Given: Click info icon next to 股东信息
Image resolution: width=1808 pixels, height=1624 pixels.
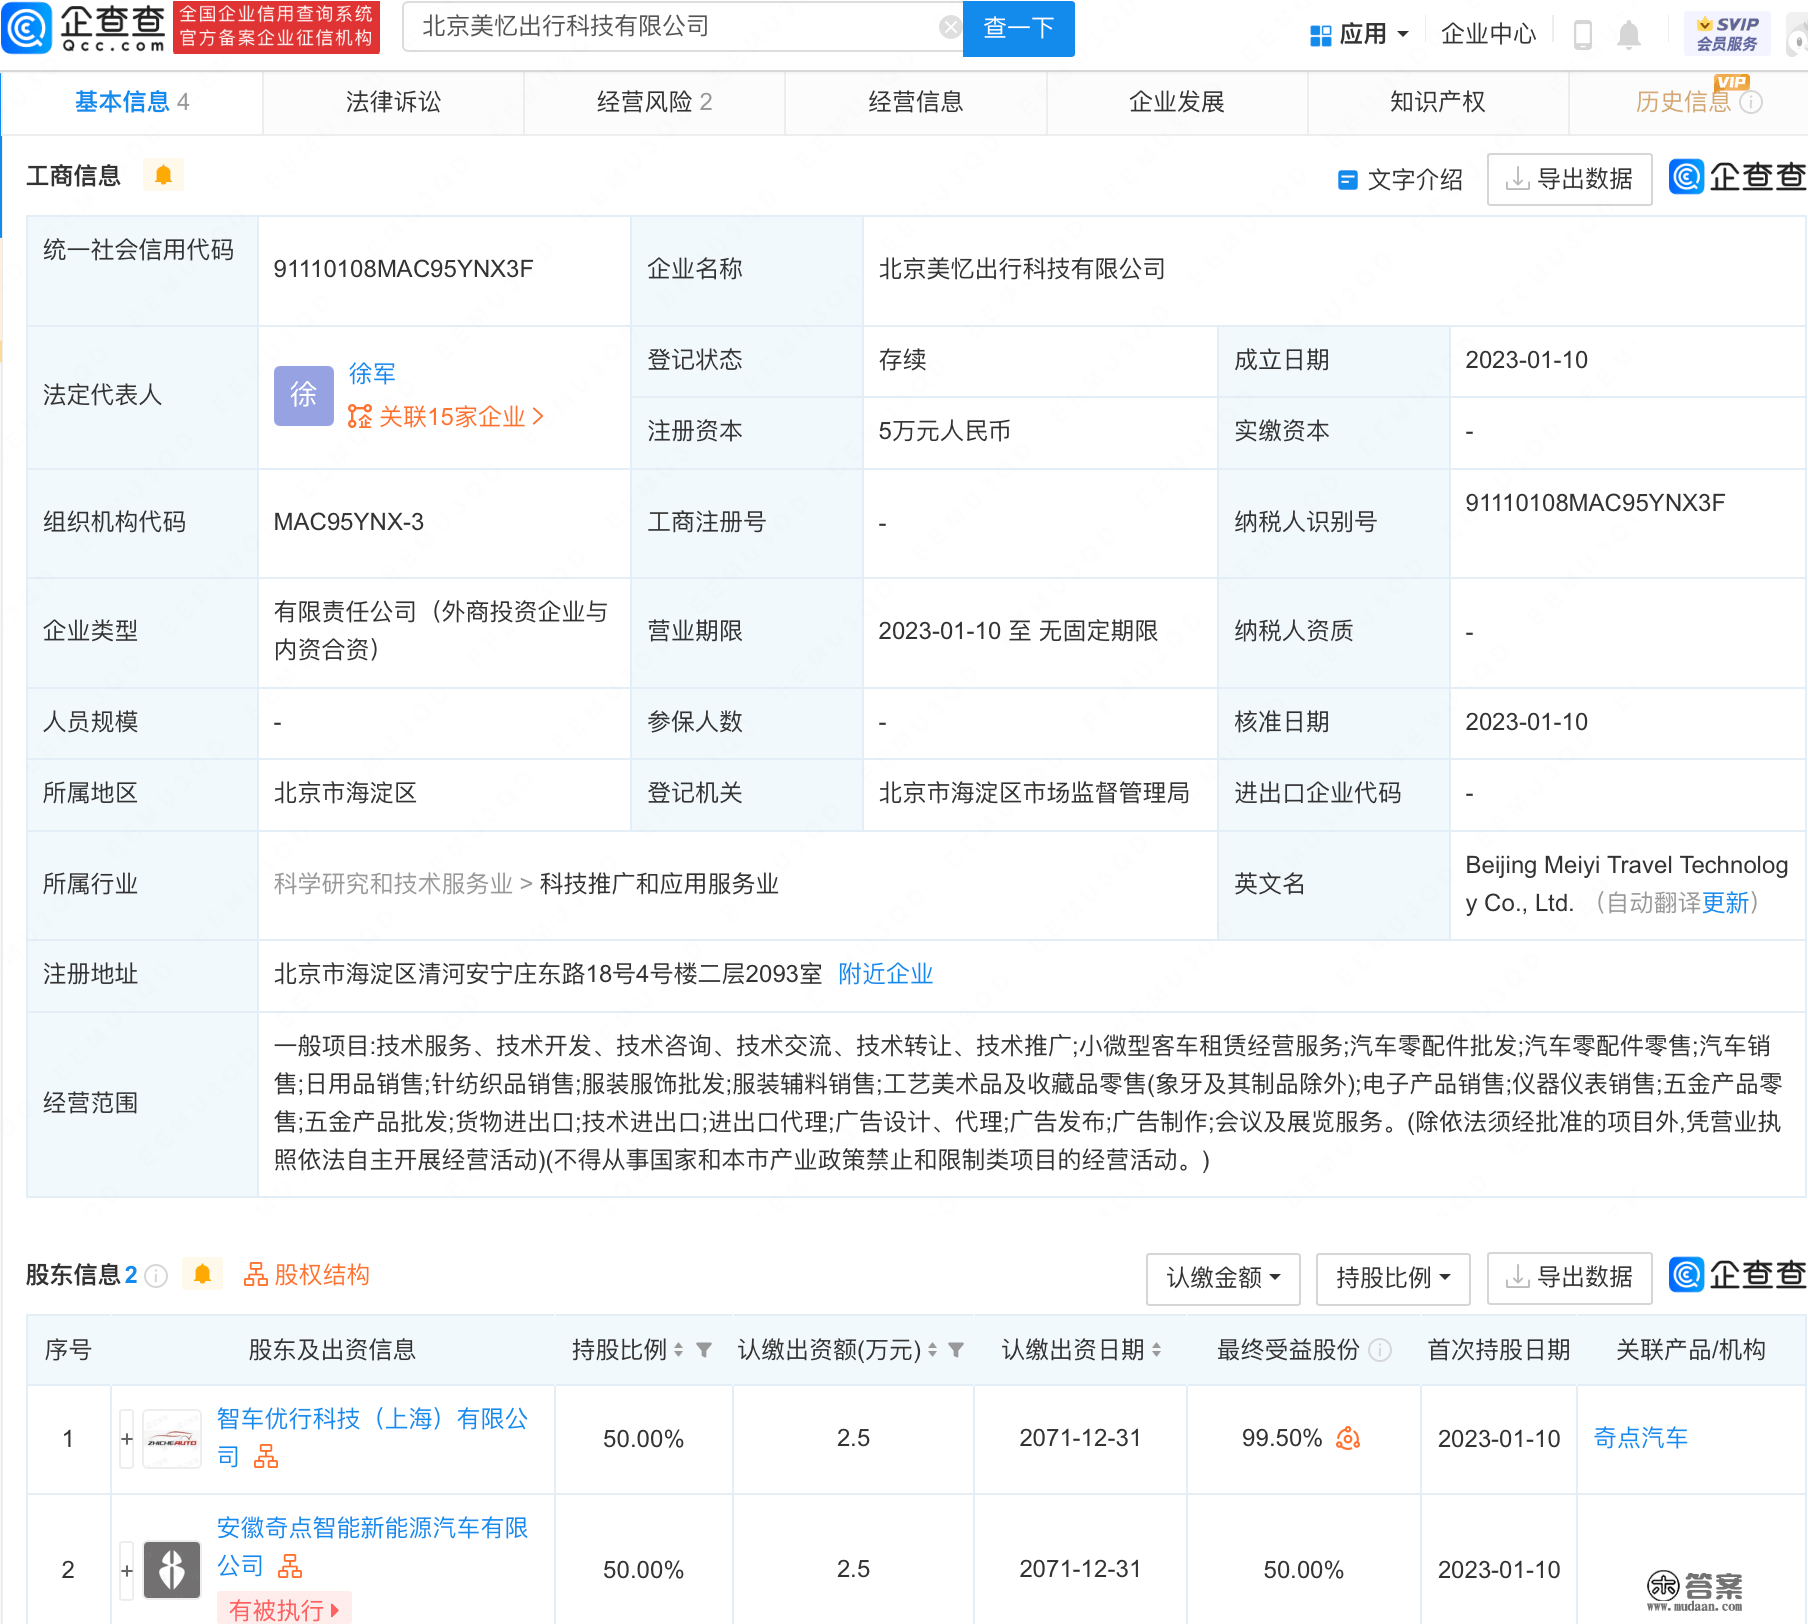Looking at the screenshot, I should pyautogui.click(x=156, y=1275).
